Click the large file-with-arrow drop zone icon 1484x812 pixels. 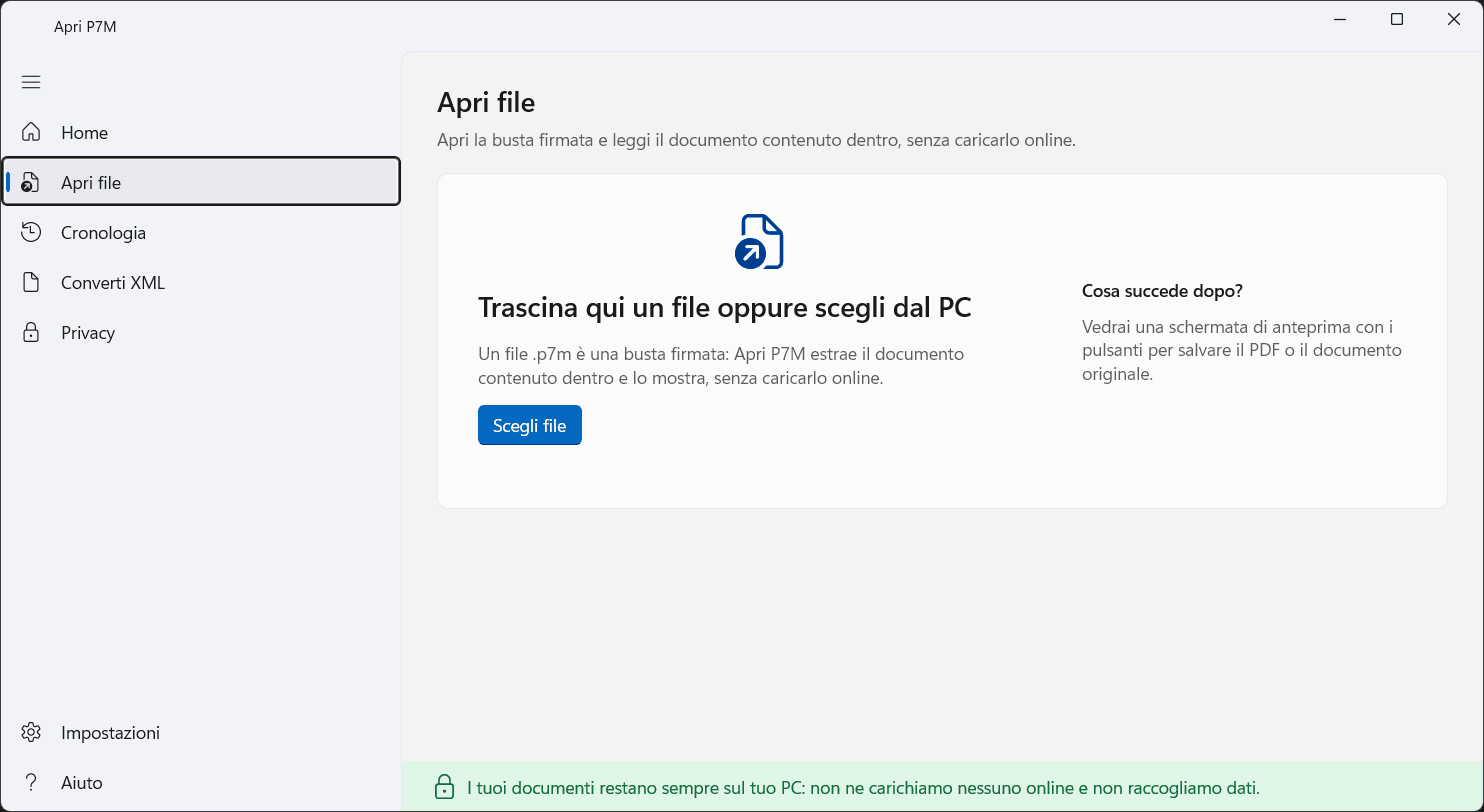(759, 242)
